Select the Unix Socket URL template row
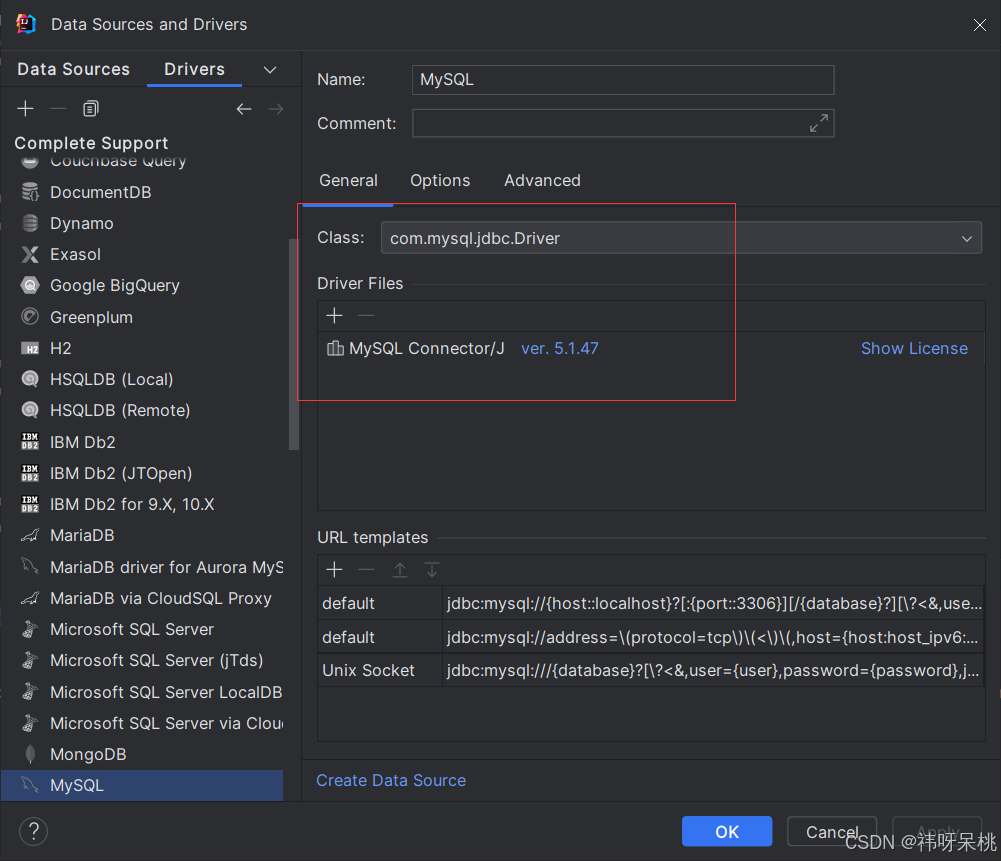1001x861 pixels. pos(651,670)
